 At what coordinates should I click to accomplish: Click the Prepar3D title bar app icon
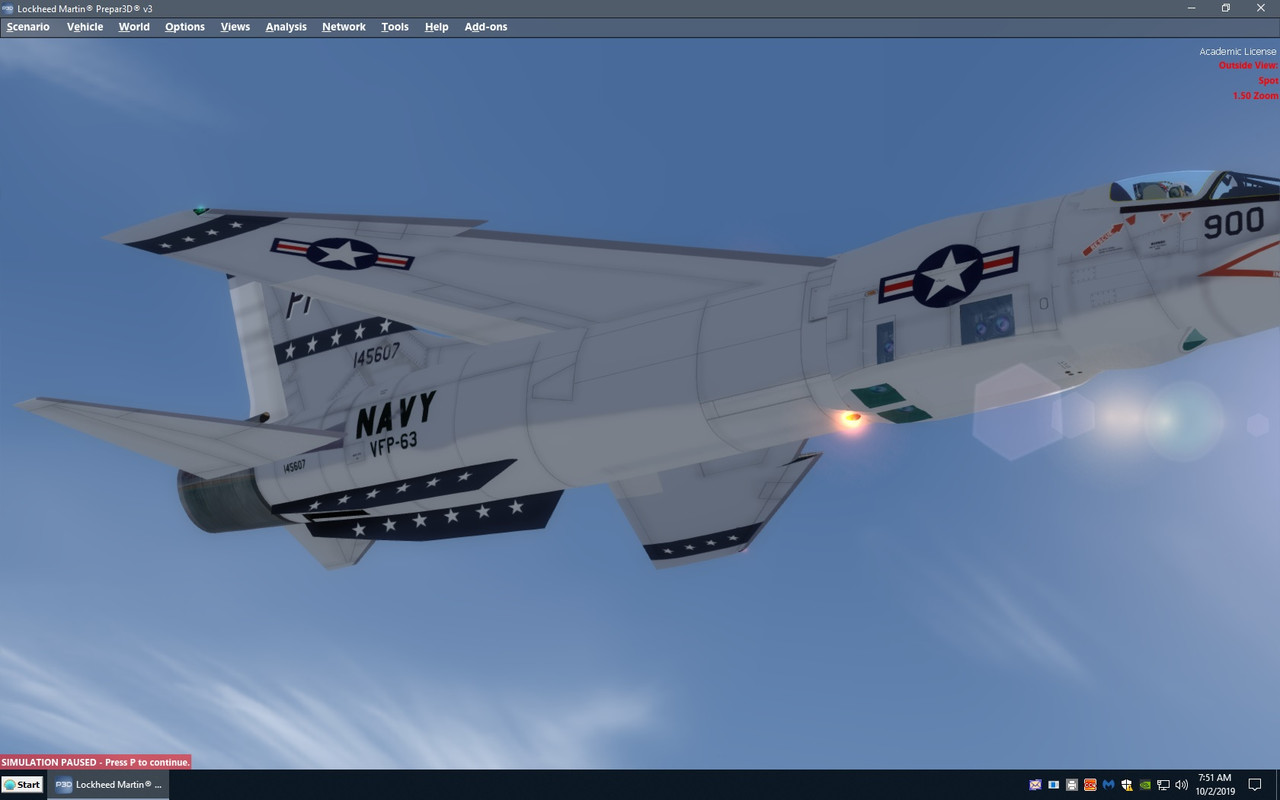pyautogui.click(x=8, y=8)
